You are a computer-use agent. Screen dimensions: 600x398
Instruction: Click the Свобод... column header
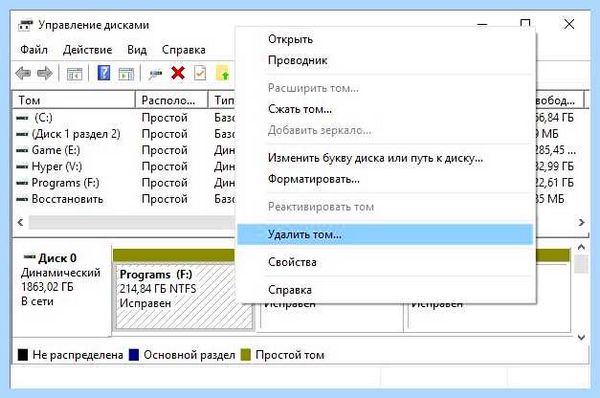point(559,100)
